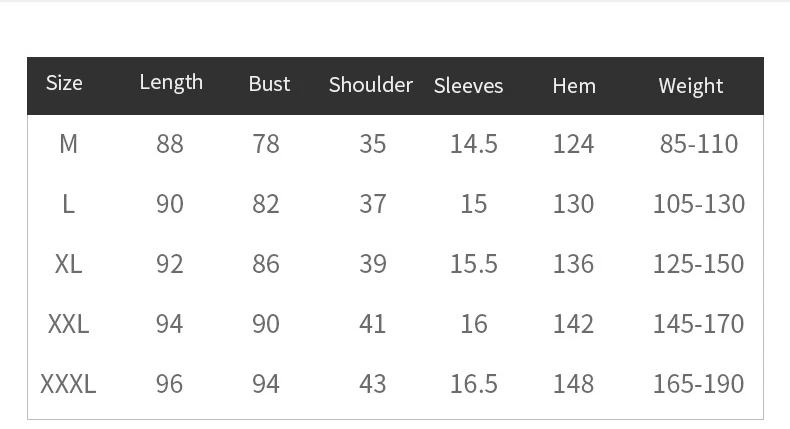Click the Weight column header
This screenshot has height=429, width=790.
[x=690, y=86]
